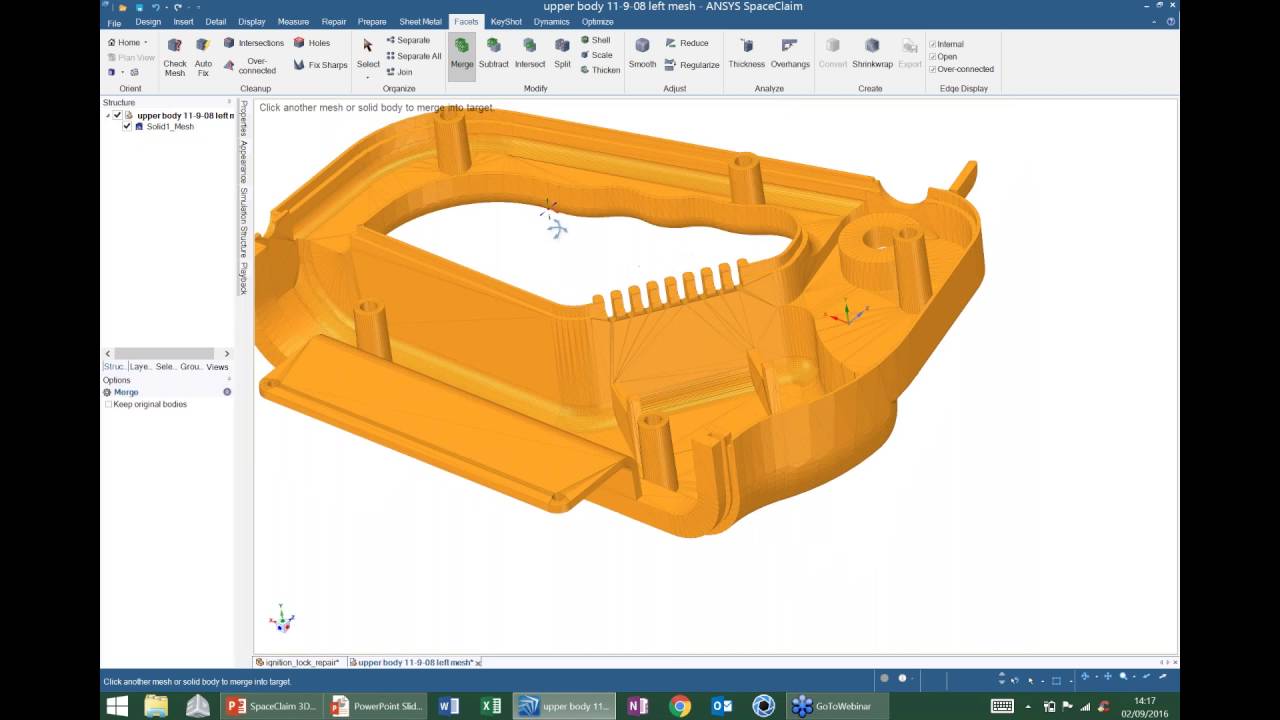This screenshot has height=720, width=1280.
Task: Open the Thickness analysis tool
Action: [746, 53]
